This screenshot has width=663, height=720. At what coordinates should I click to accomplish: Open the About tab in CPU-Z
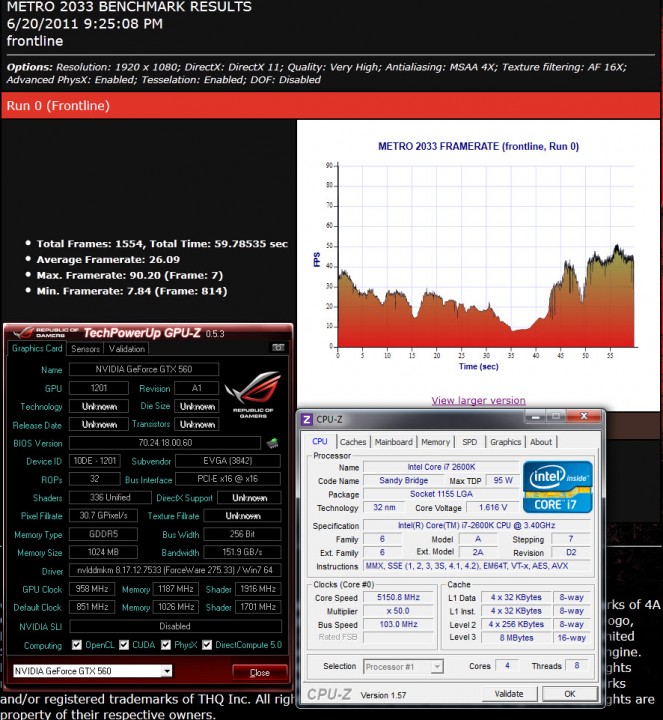pyautogui.click(x=541, y=442)
